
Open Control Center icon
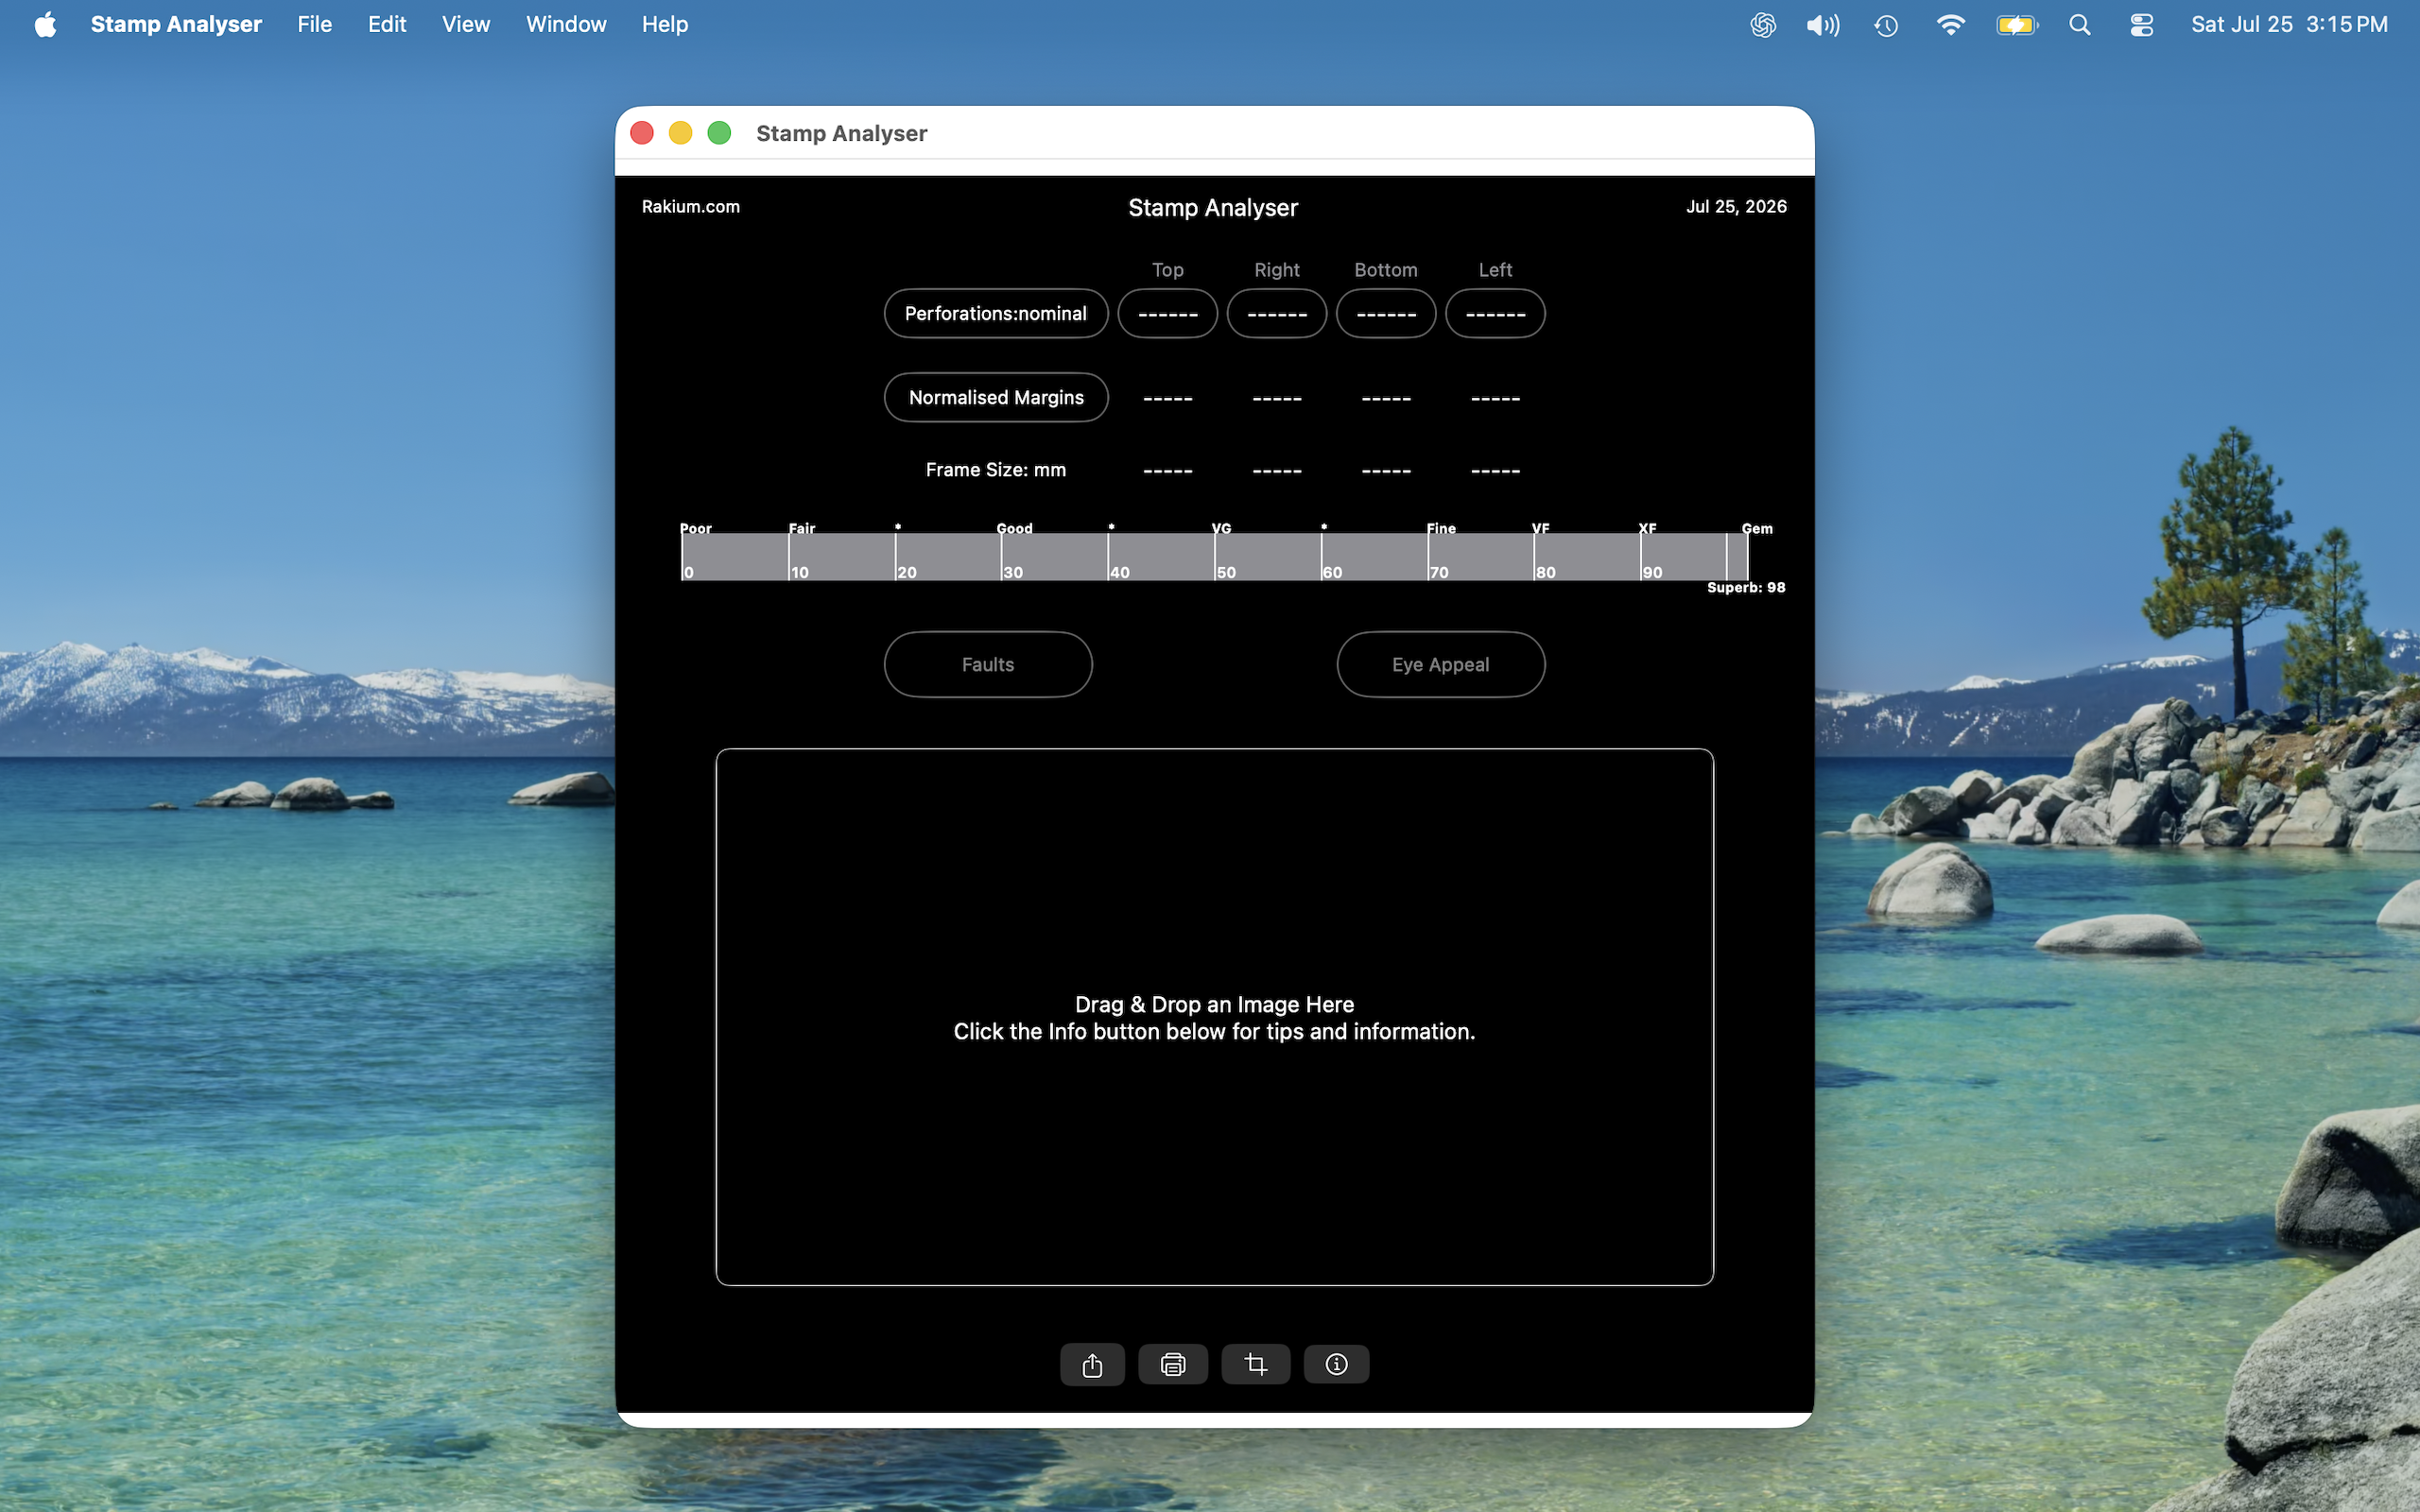[2141, 25]
